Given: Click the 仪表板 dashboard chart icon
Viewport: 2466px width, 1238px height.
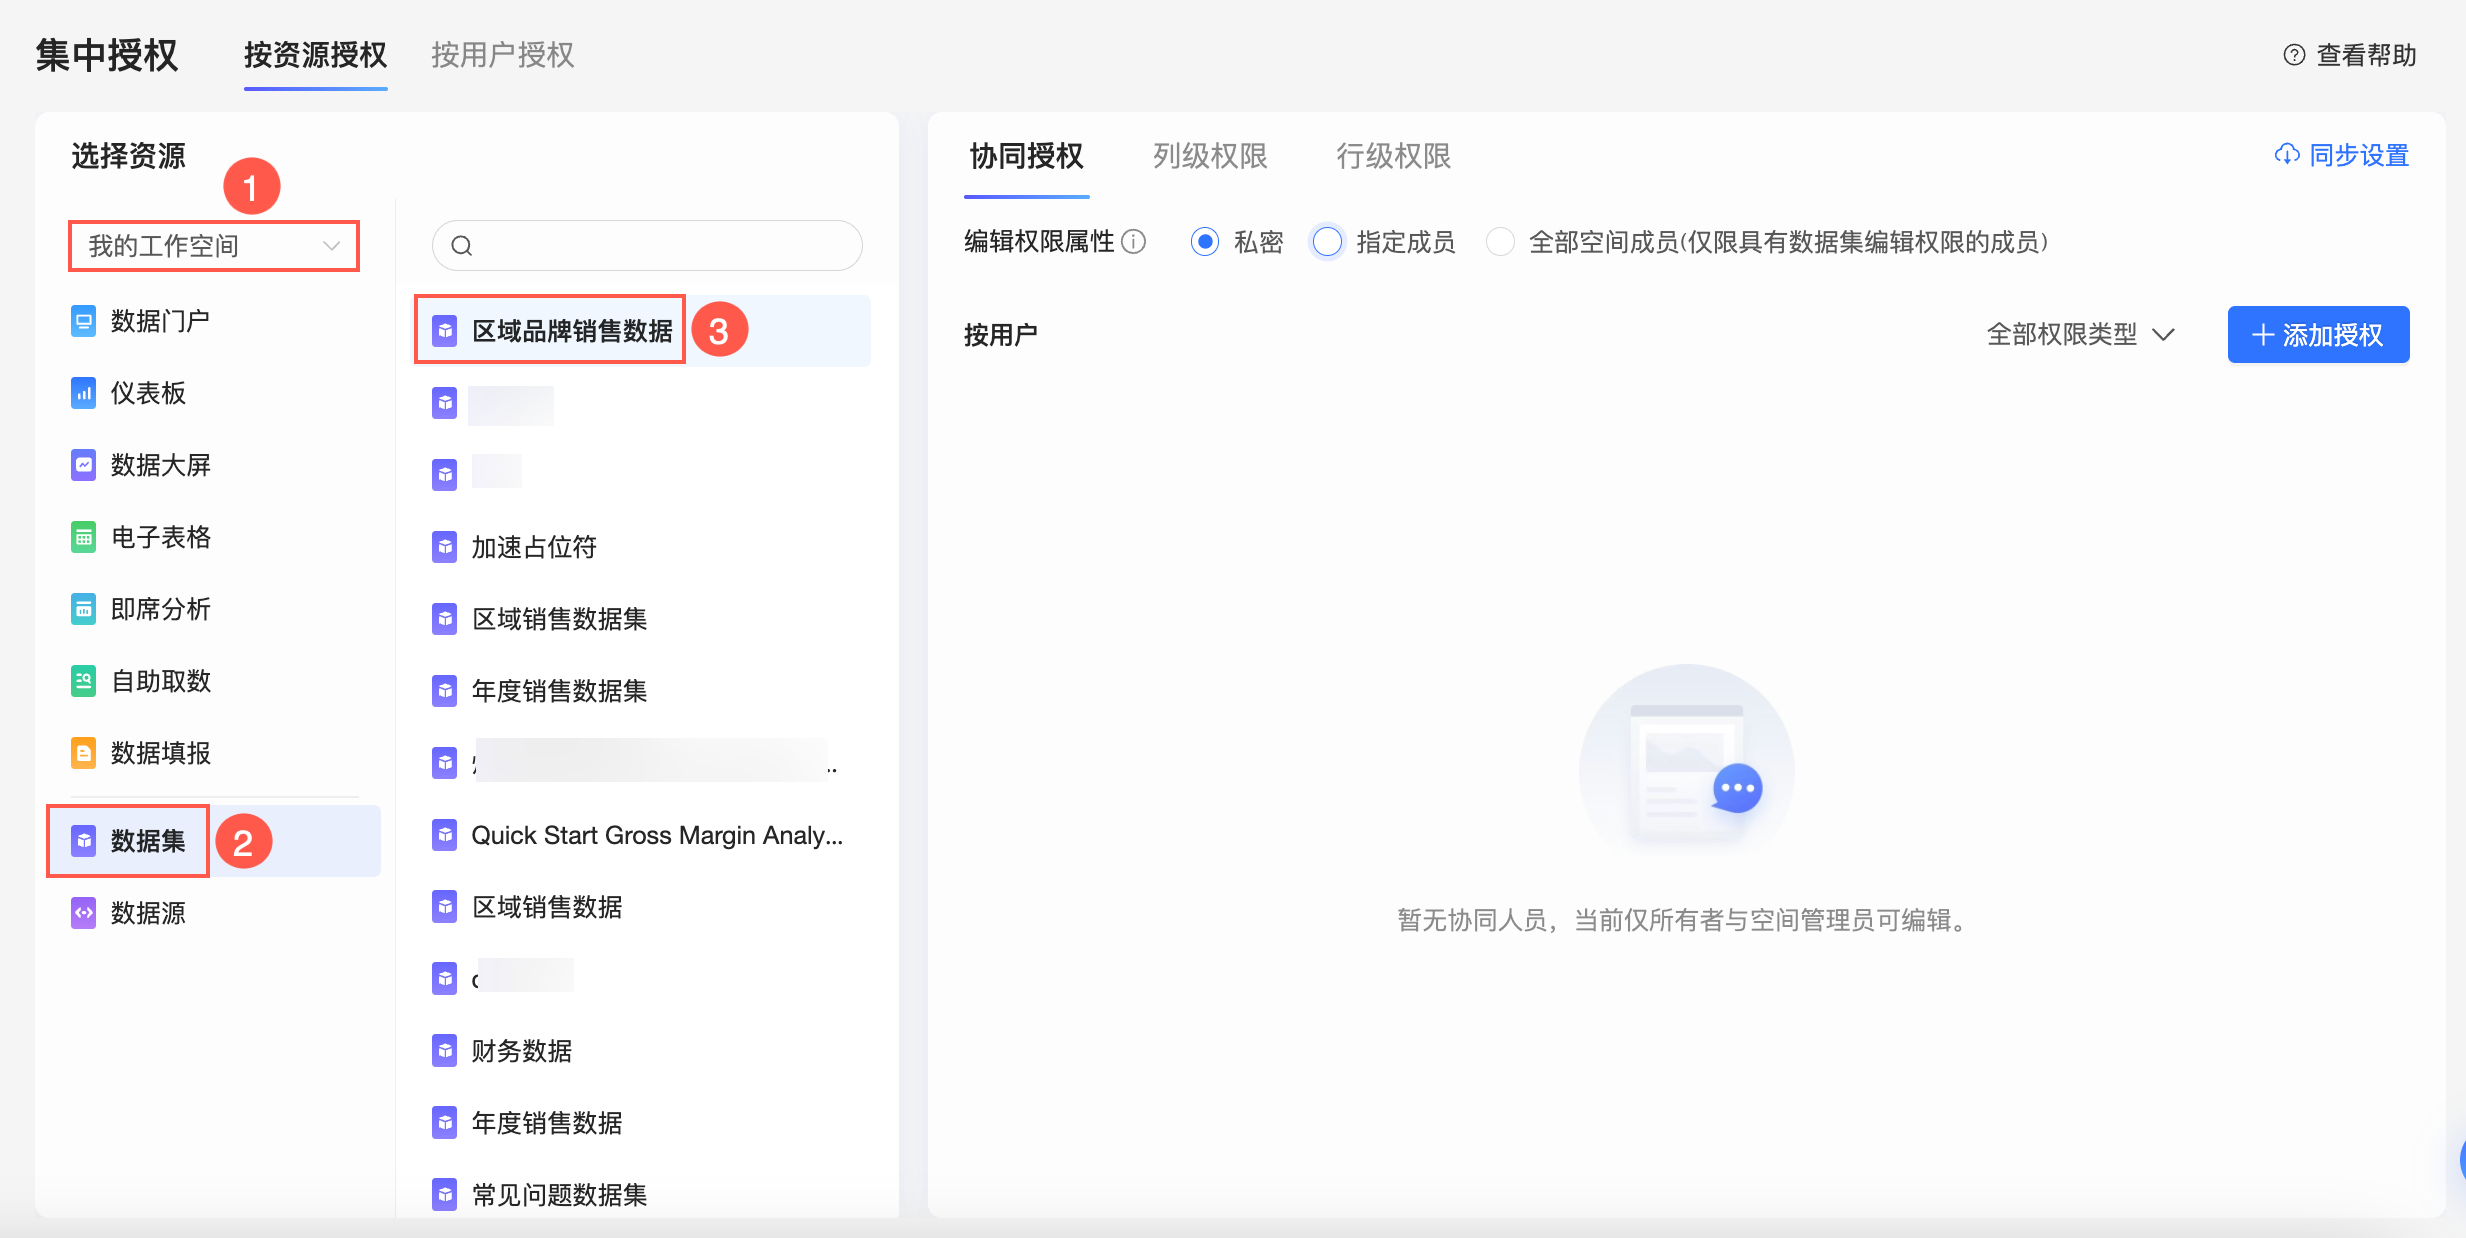Looking at the screenshot, I should click(x=84, y=393).
